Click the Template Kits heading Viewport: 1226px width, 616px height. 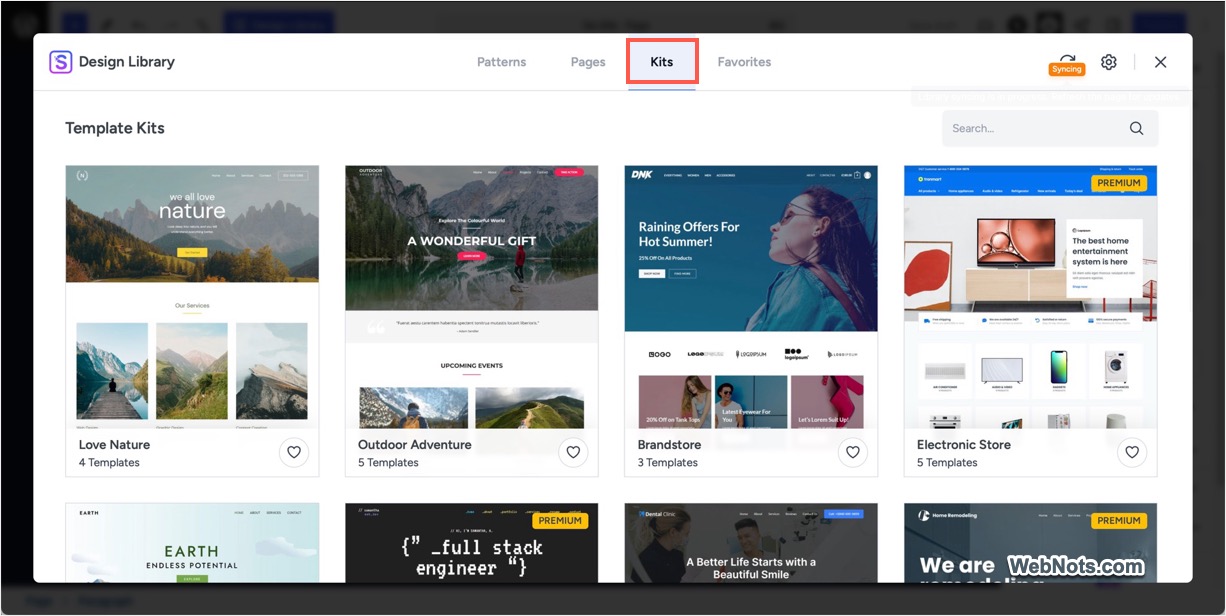pyautogui.click(x=115, y=128)
